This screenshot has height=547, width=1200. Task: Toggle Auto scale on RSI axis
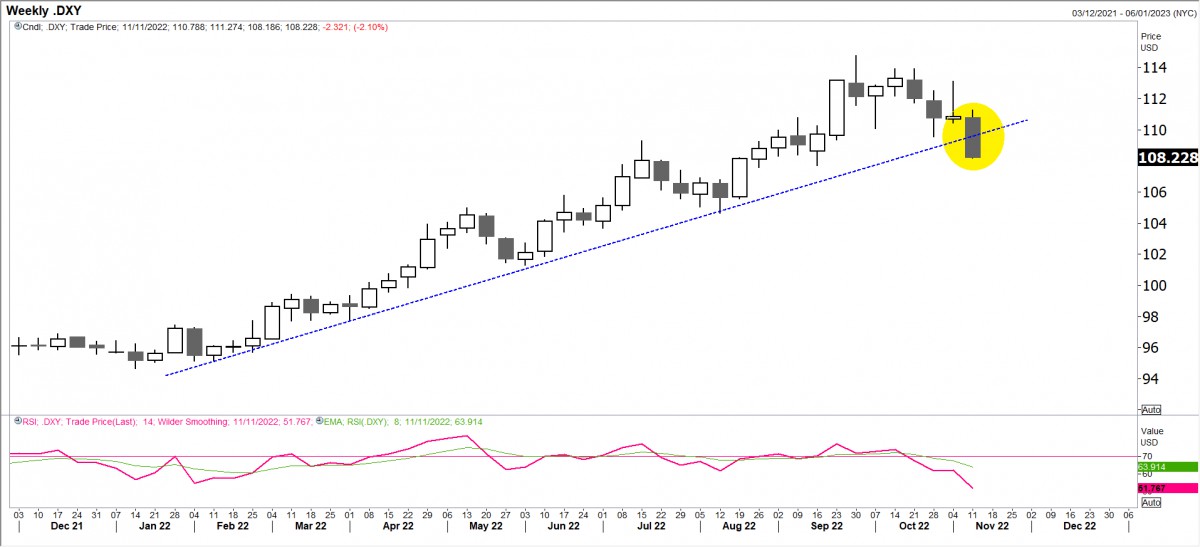[1151, 503]
